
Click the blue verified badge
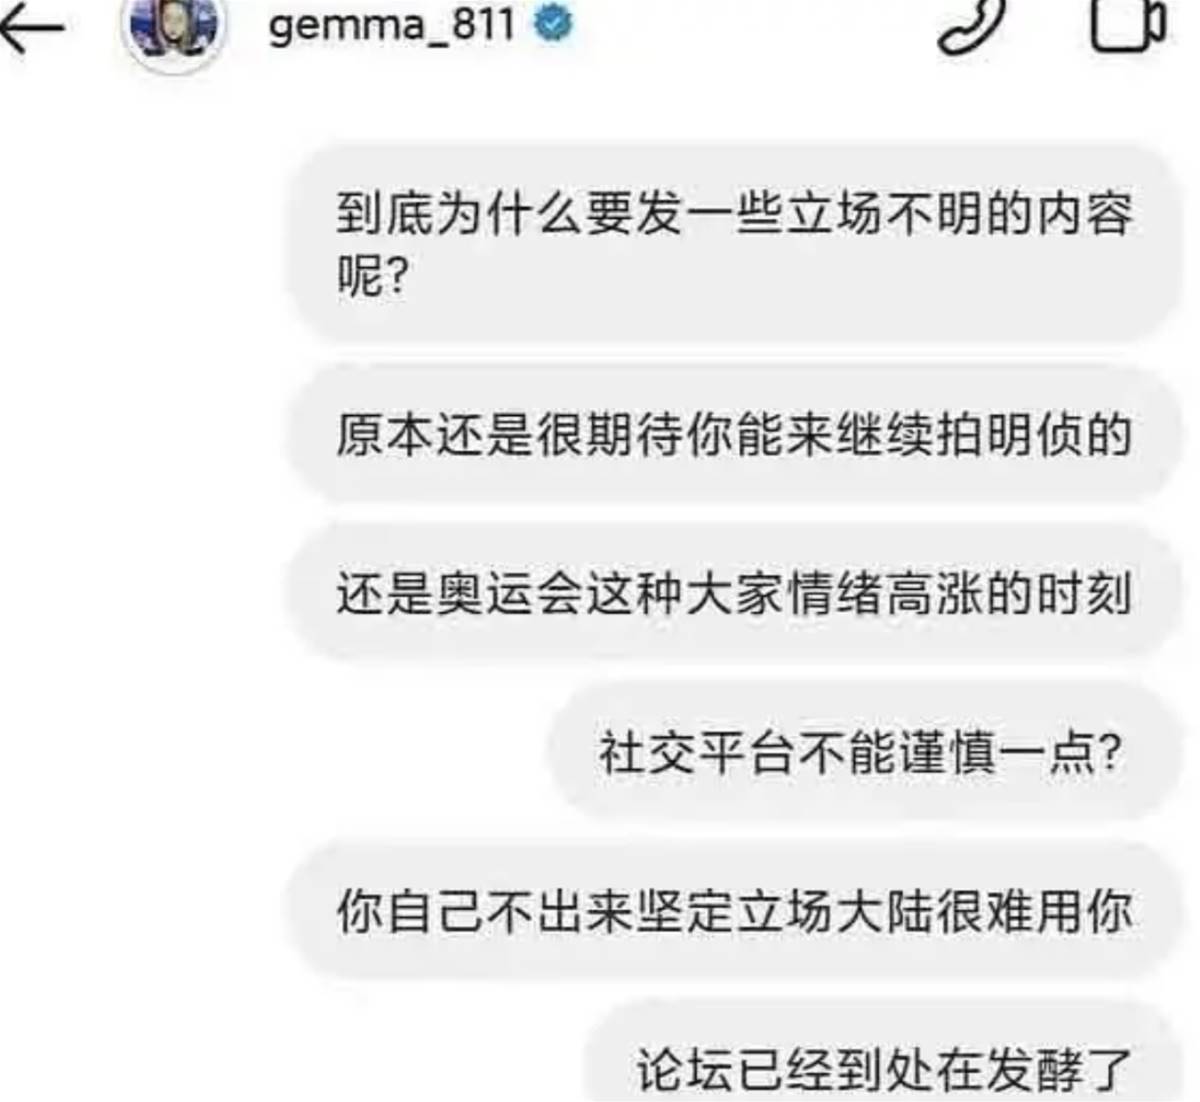pyautogui.click(x=555, y=24)
